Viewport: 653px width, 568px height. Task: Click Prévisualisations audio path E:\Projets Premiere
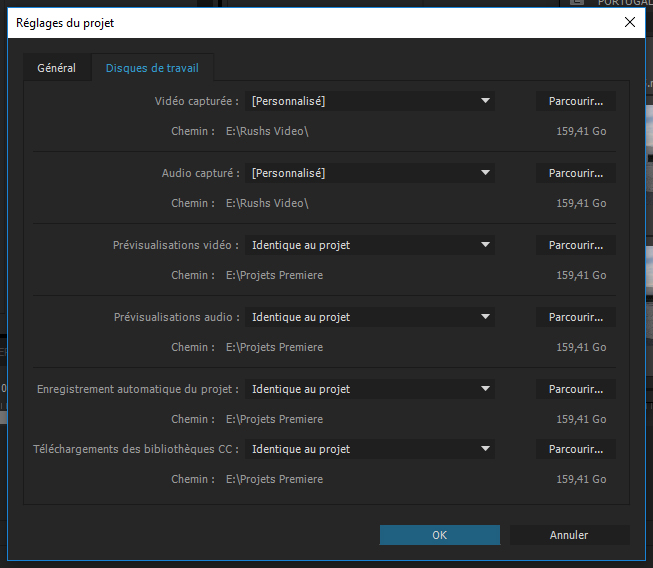[x=274, y=347]
